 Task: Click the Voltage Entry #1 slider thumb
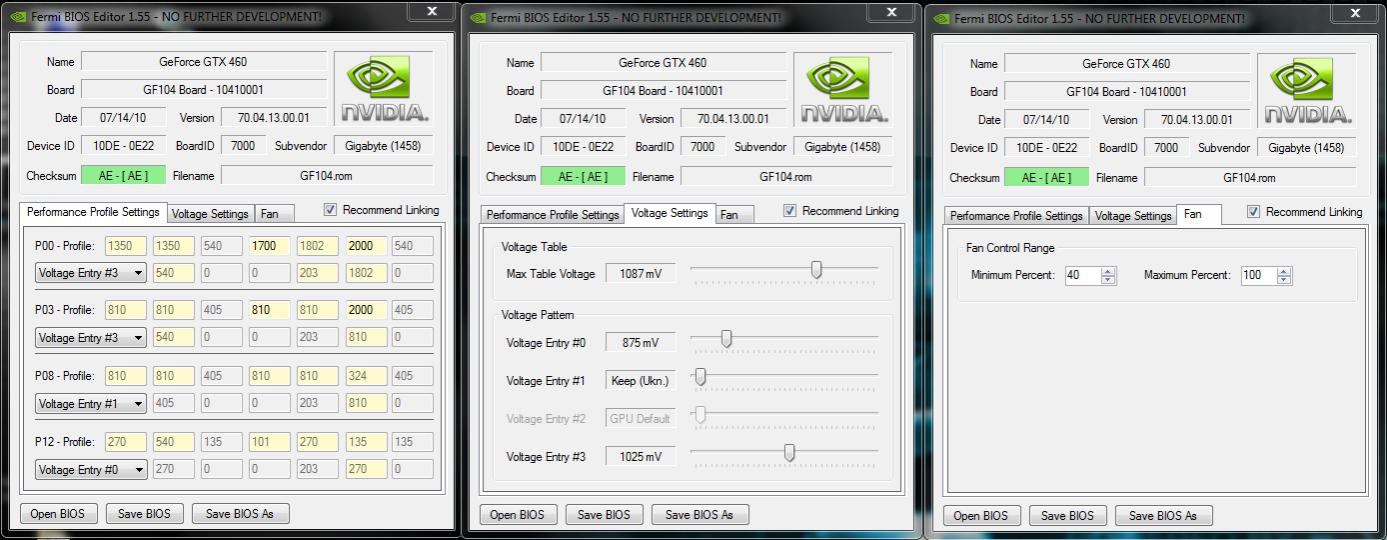[701, 377]
